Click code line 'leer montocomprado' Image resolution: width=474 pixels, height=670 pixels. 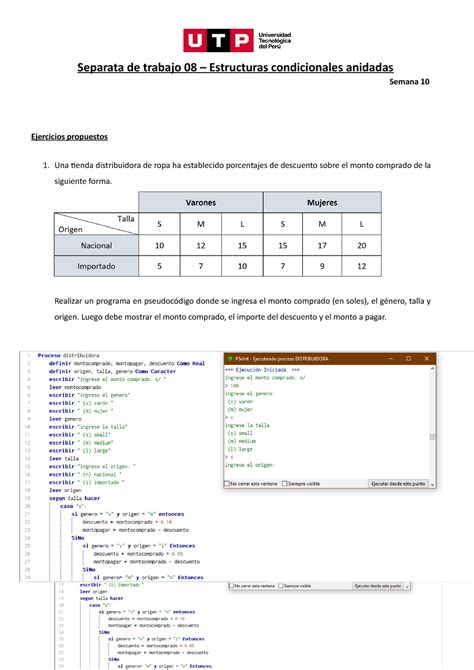[x=75, y=387]
